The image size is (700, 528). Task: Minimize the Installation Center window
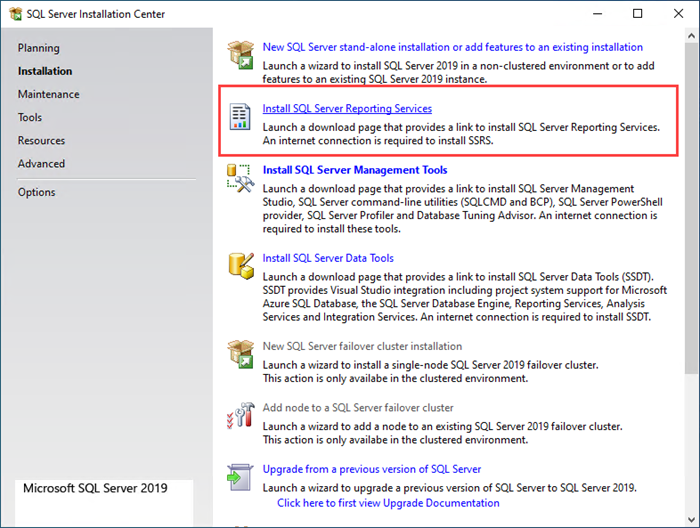(x=597, y=14)
